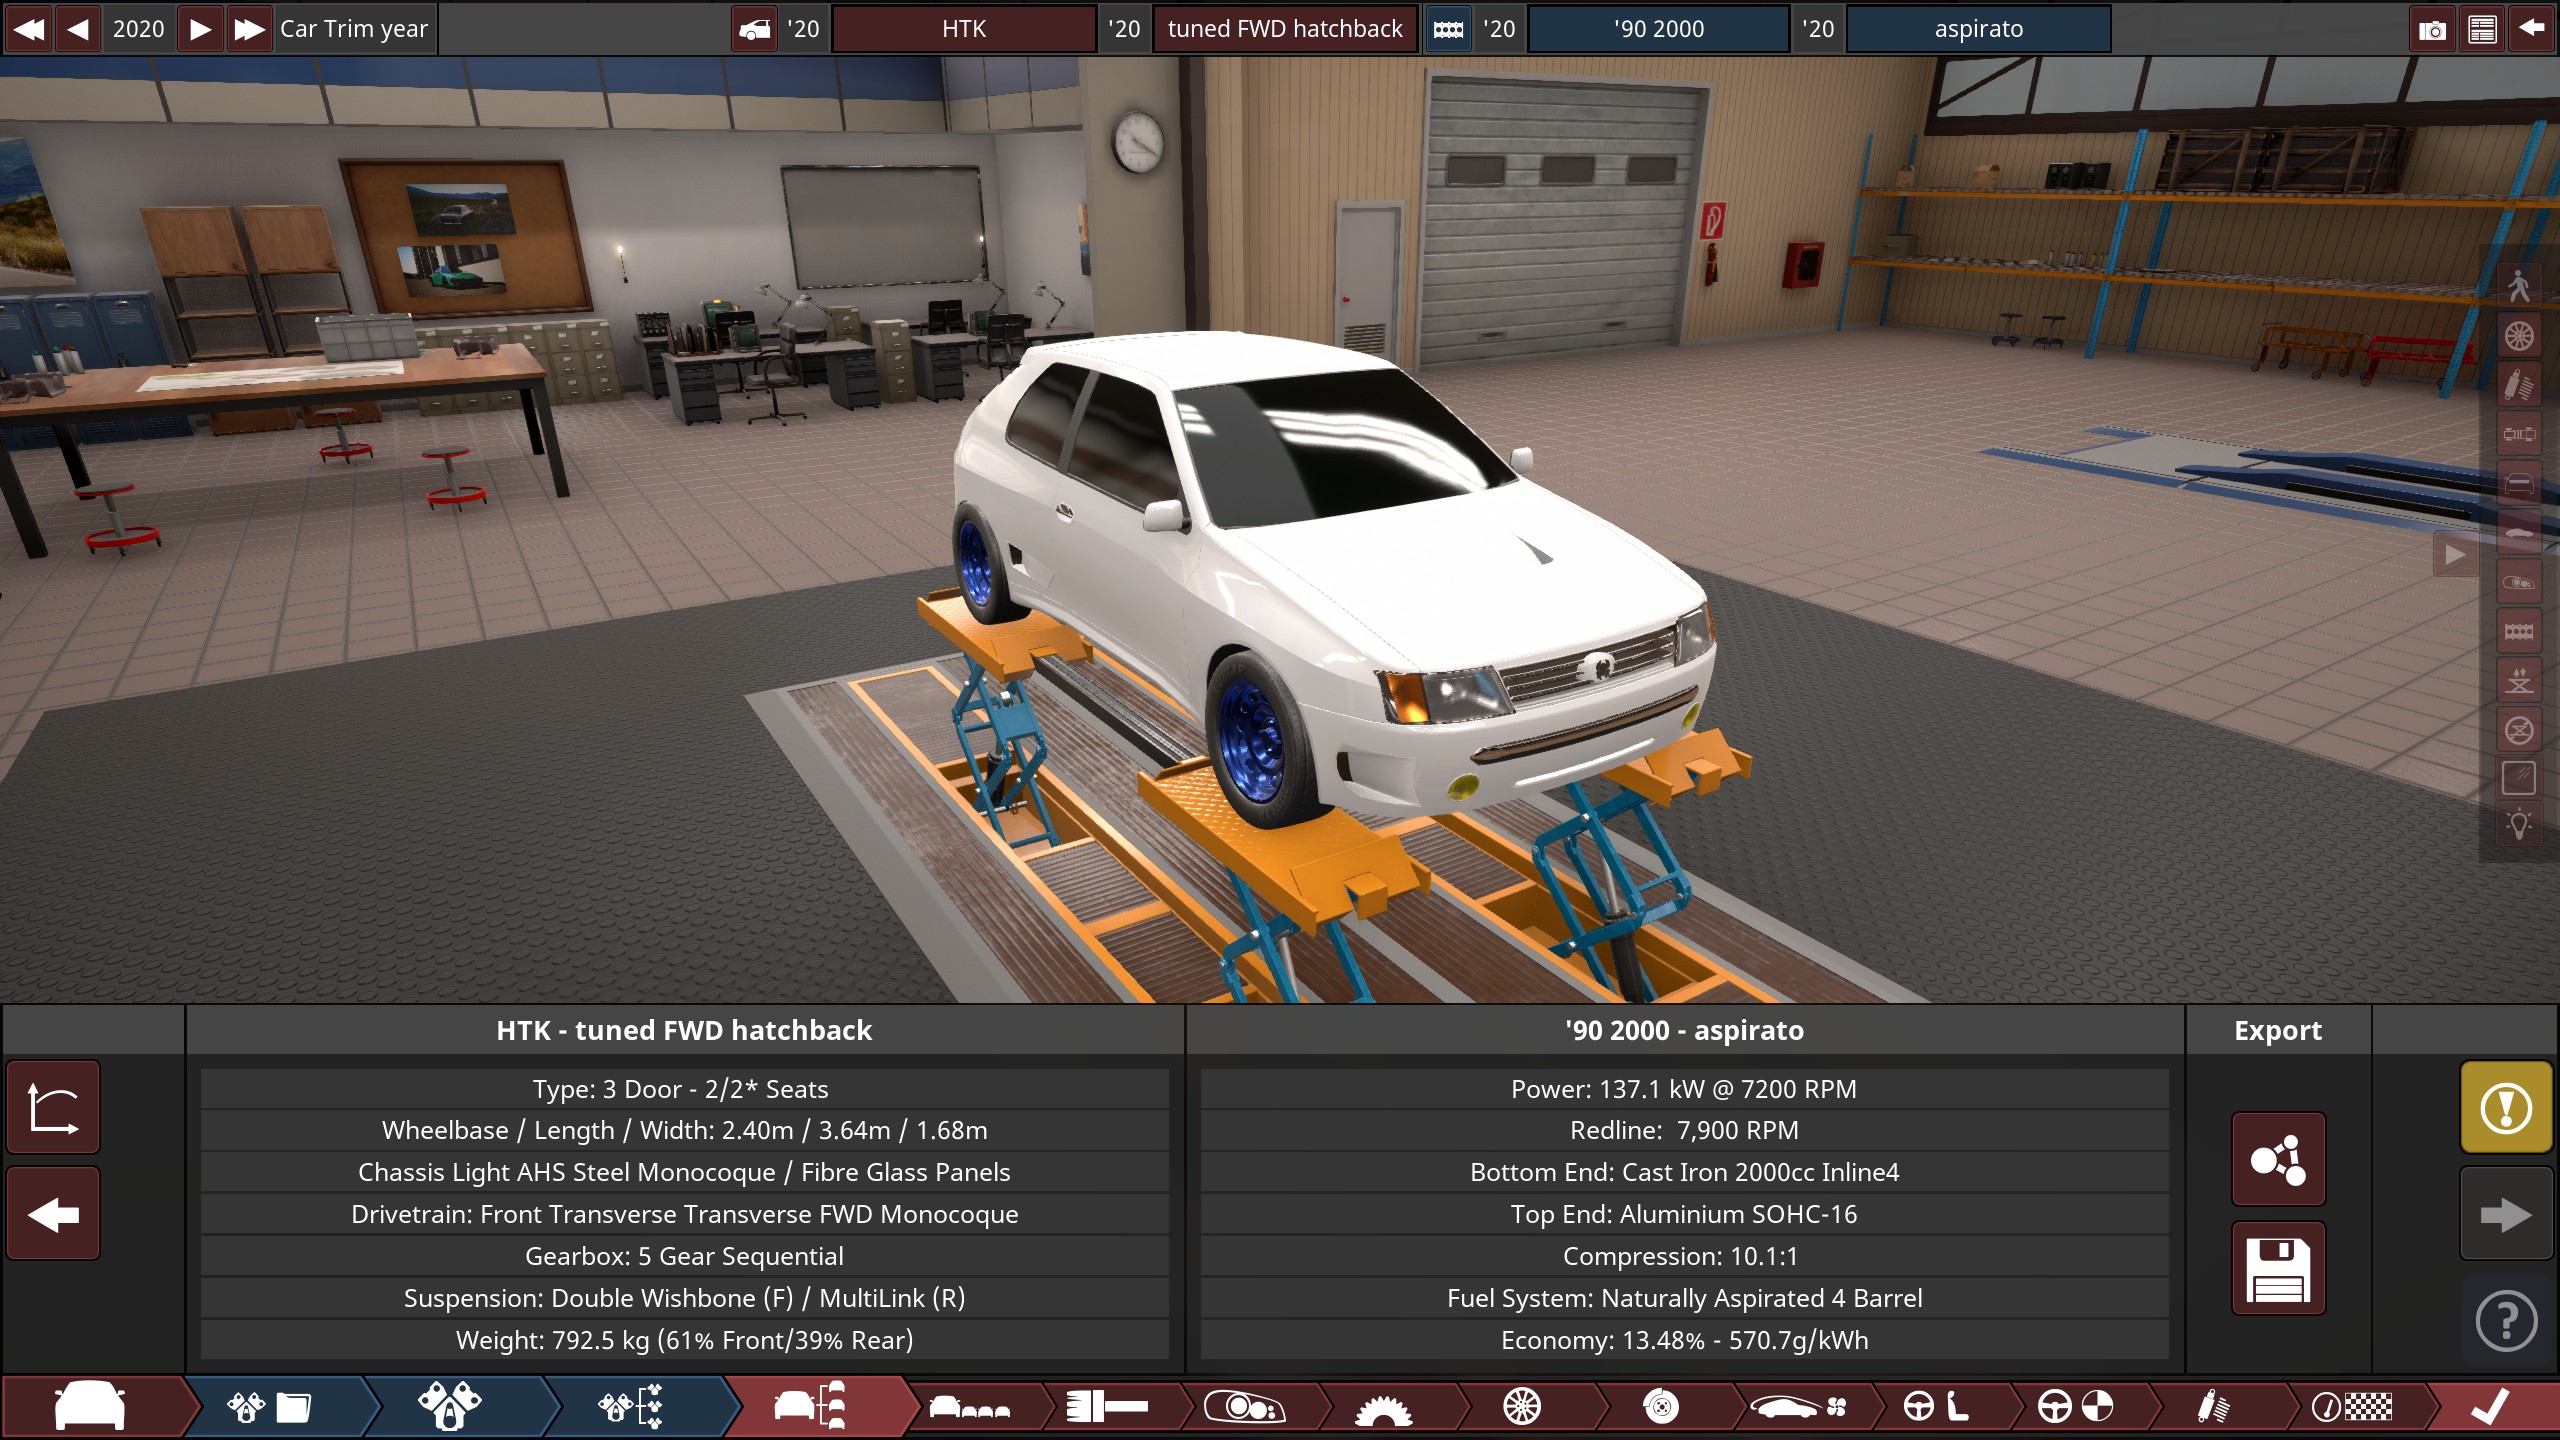Click the engine block icon in the top bar

pos(1448,29)
